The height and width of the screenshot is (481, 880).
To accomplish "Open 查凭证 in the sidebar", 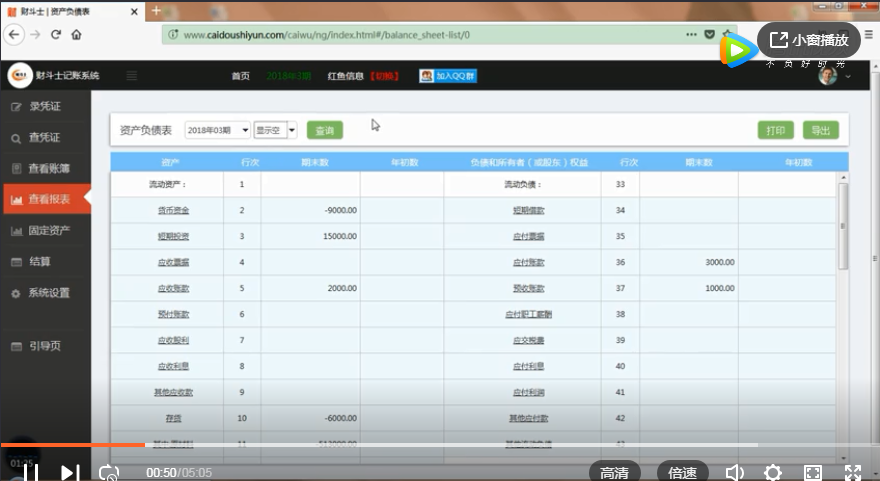I will tap(45, 138).
